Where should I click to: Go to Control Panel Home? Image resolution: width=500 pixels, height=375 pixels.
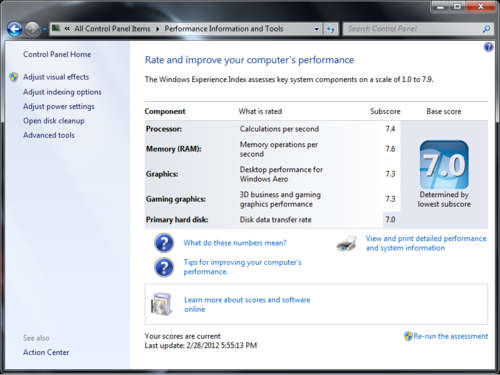click(x=57, y=54)
